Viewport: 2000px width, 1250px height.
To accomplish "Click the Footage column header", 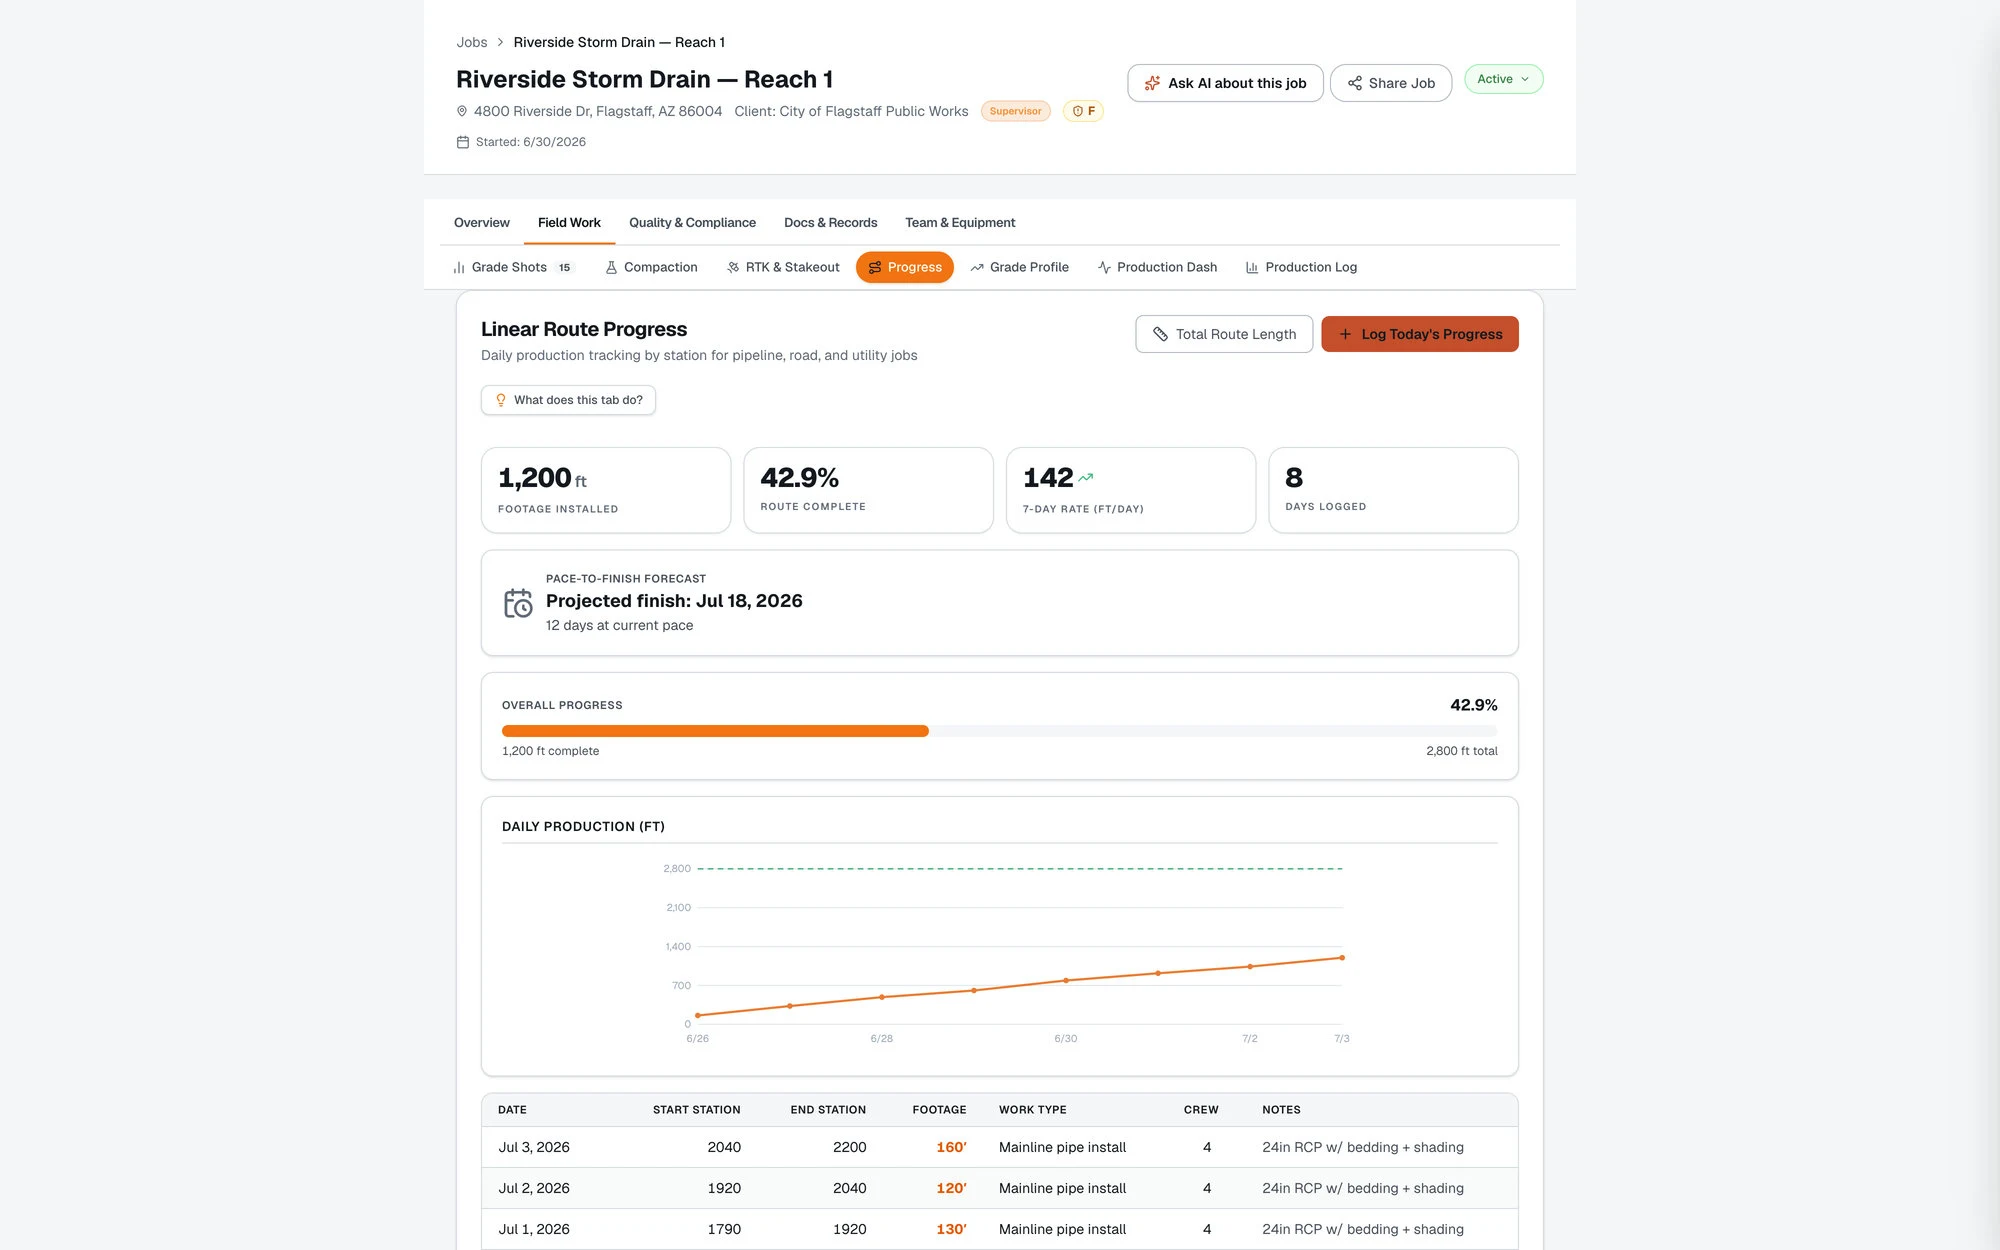I will coord(939,1110).
